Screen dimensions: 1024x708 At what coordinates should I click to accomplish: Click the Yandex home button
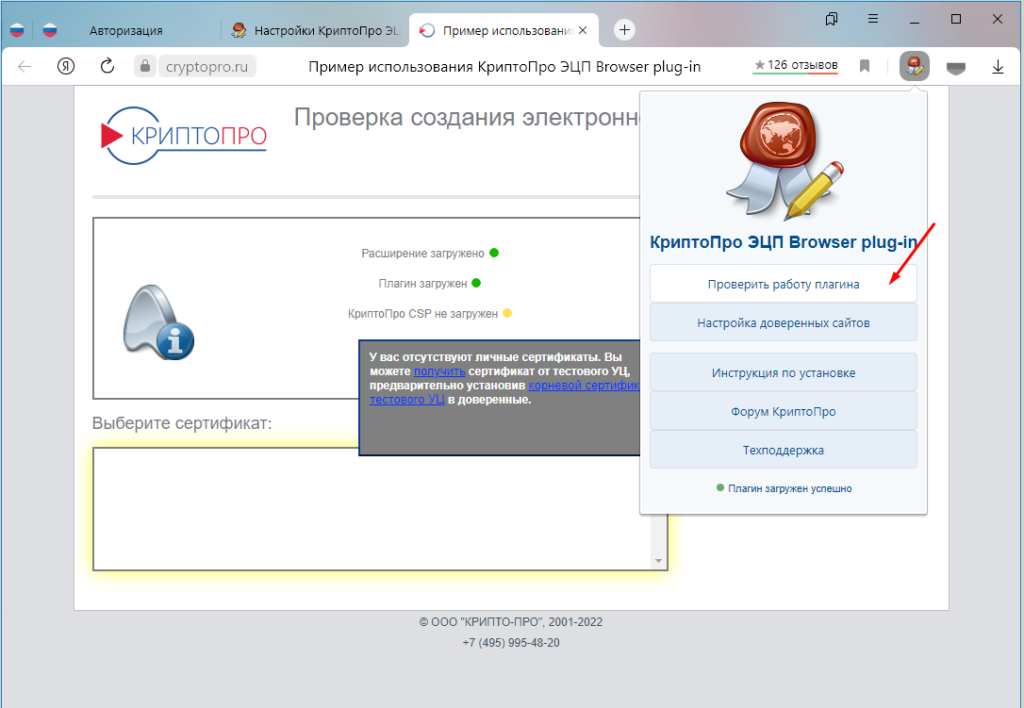(67, 67)
